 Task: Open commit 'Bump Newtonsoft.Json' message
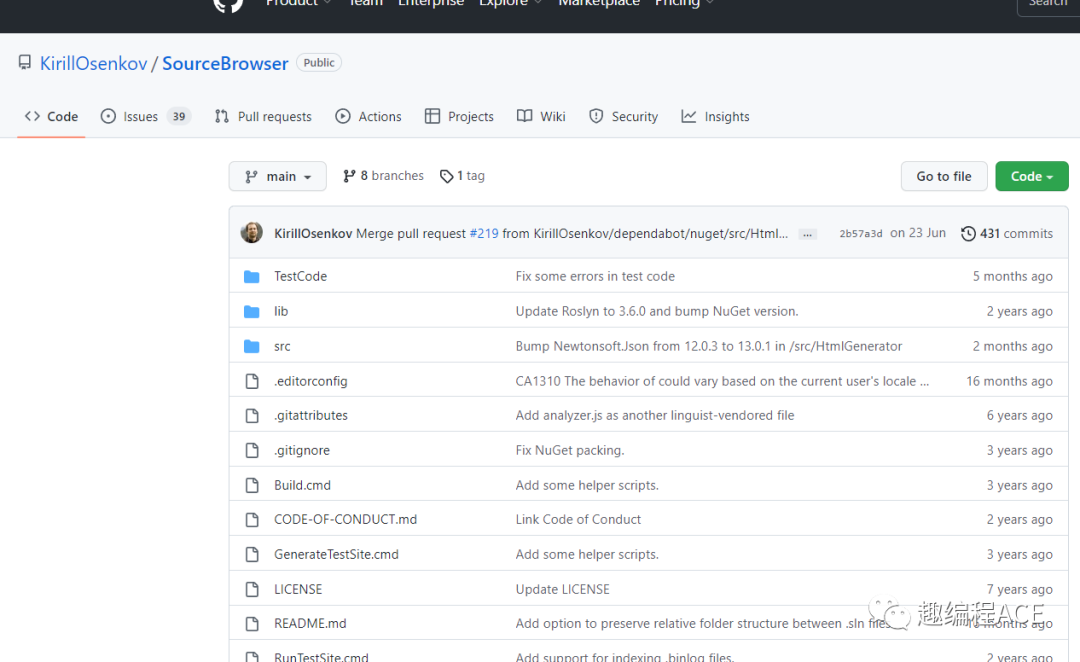[x=709, y=346]
